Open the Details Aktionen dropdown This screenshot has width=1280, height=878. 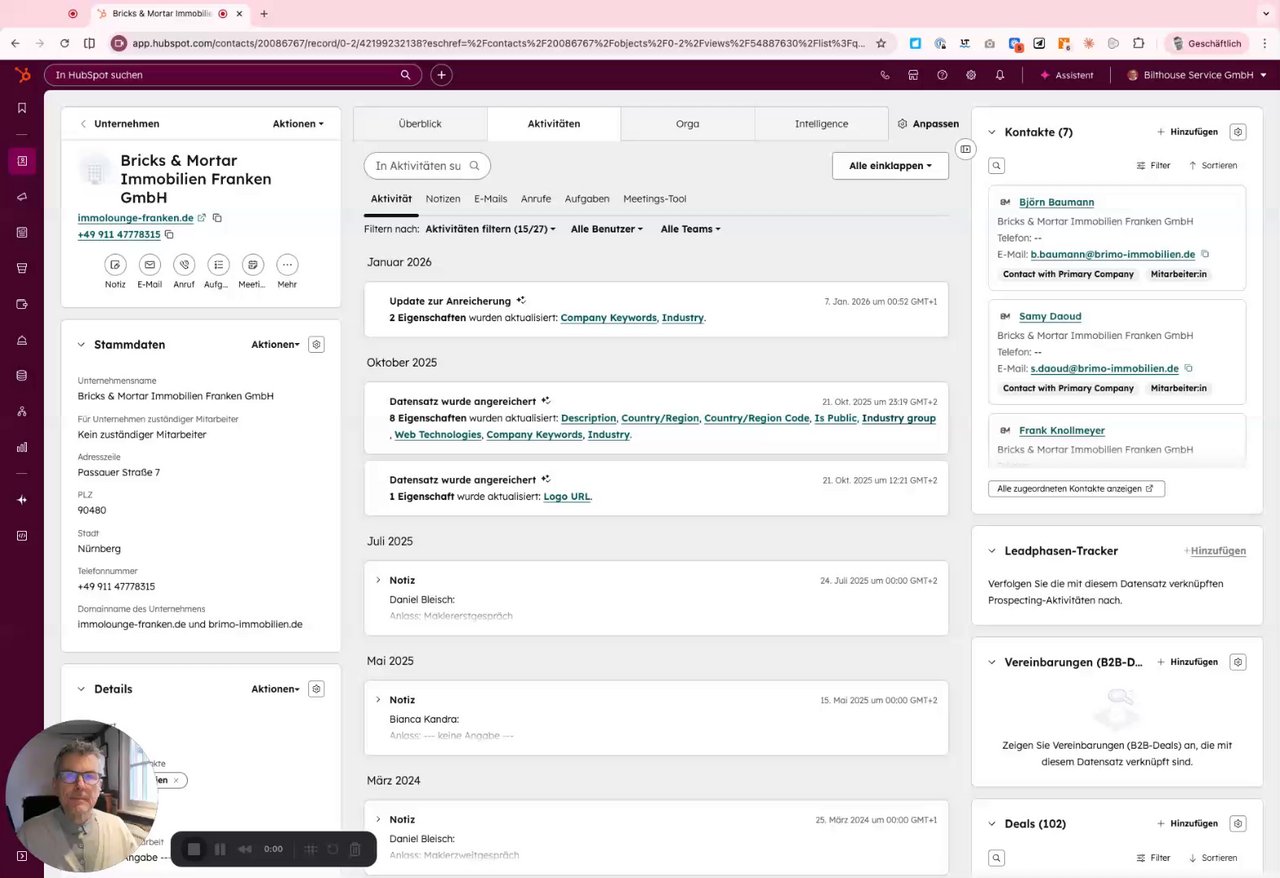(x=275, y=689)
